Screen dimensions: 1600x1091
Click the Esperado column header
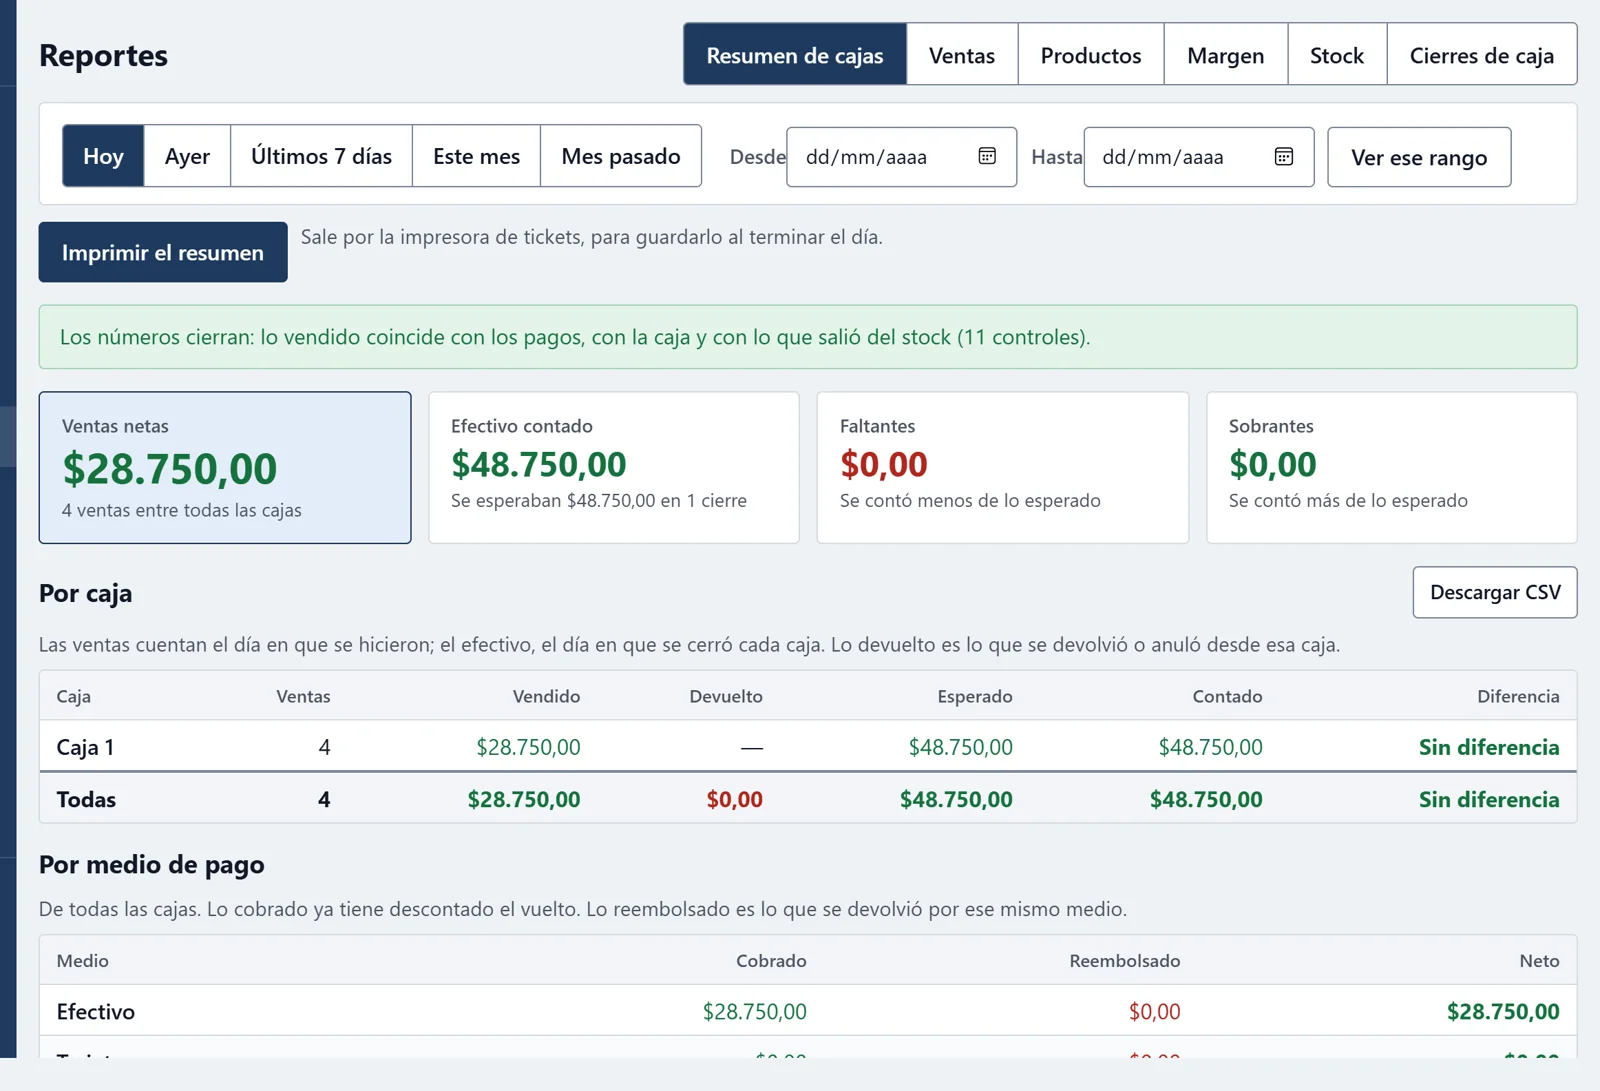click(x=975, y=696)
